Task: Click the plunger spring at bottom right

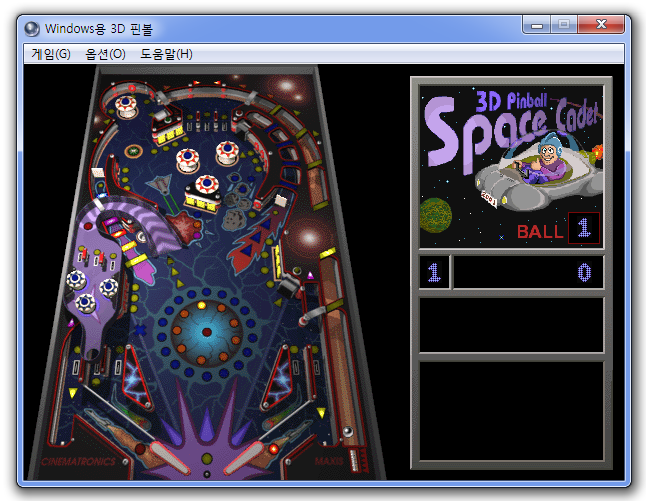Action: coord(353,461)
